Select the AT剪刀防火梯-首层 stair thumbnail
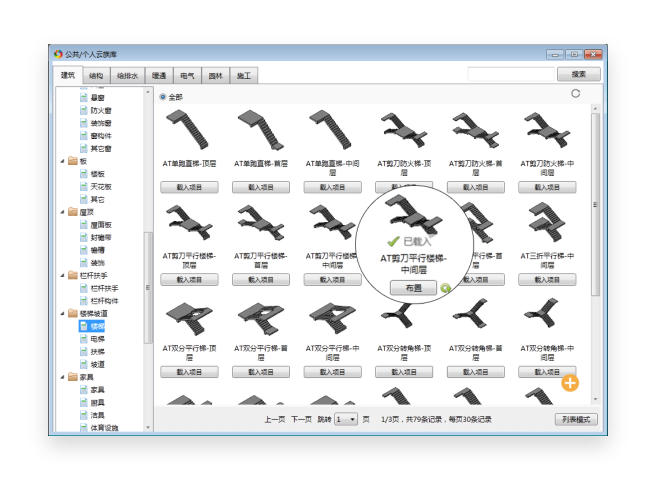The height and width of the screenshot is (500, 656). [x=476, y=130]
